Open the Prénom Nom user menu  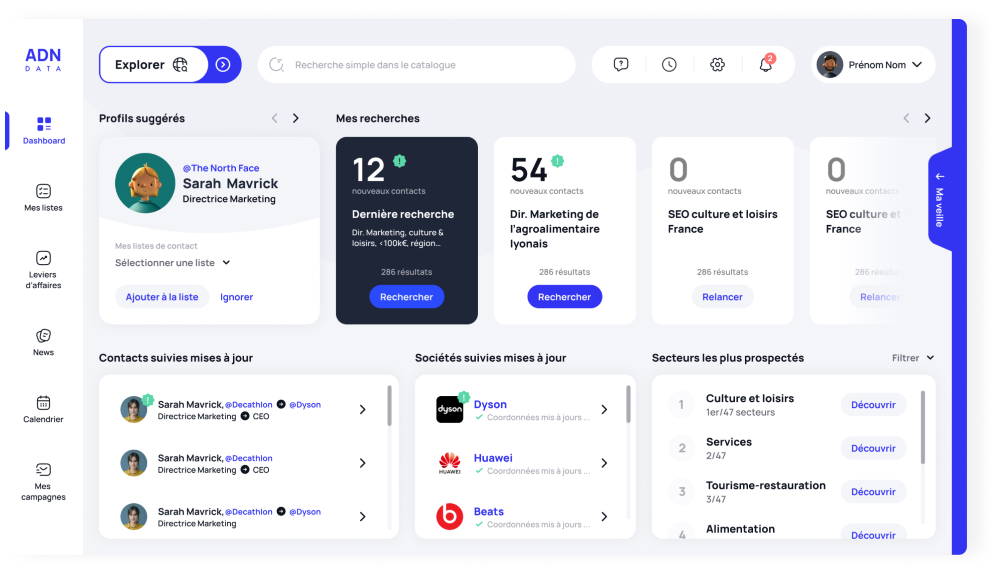click(x=873, y=65)
